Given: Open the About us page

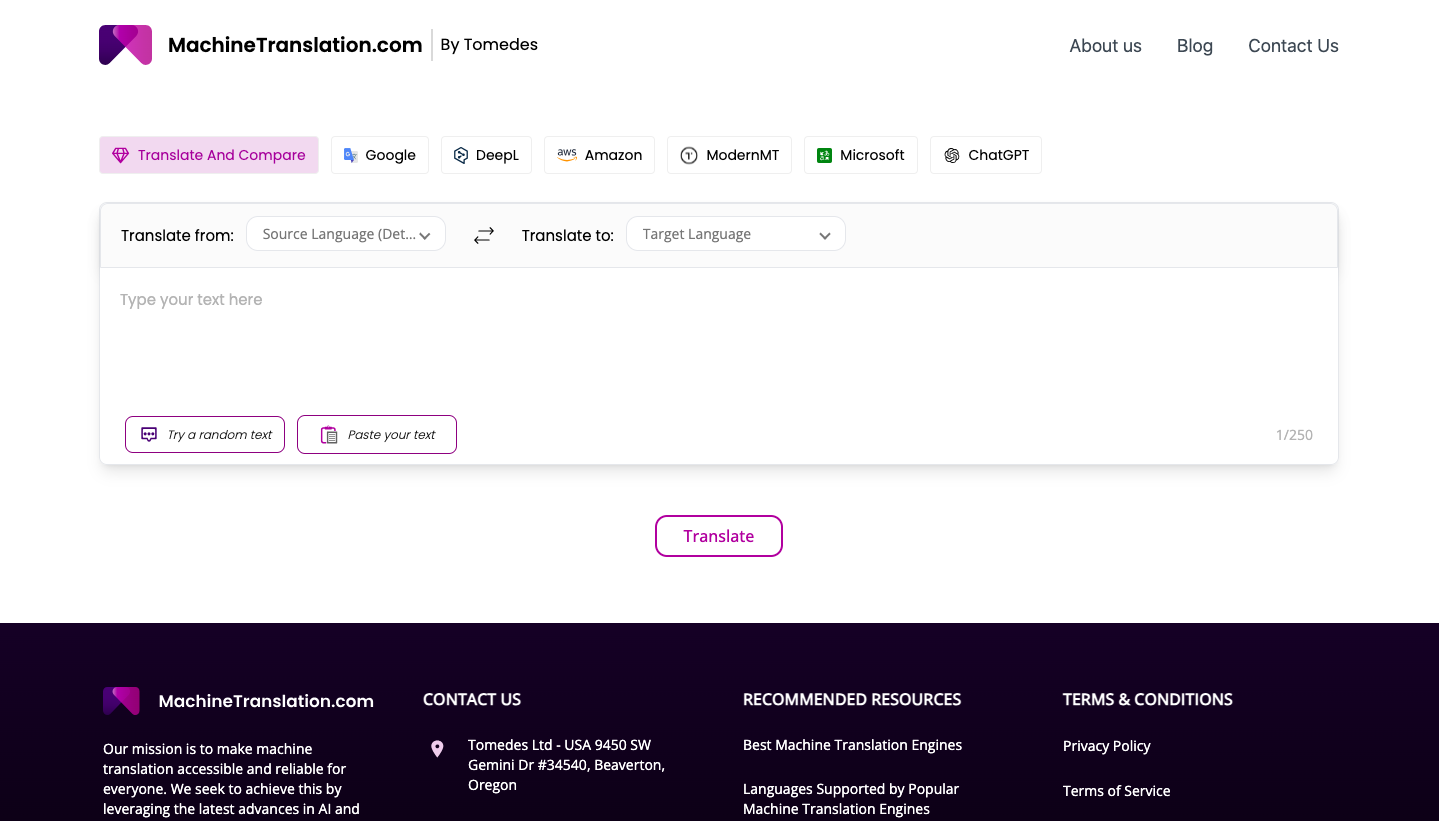Looking at the screenshot, I should point(1105,46).
